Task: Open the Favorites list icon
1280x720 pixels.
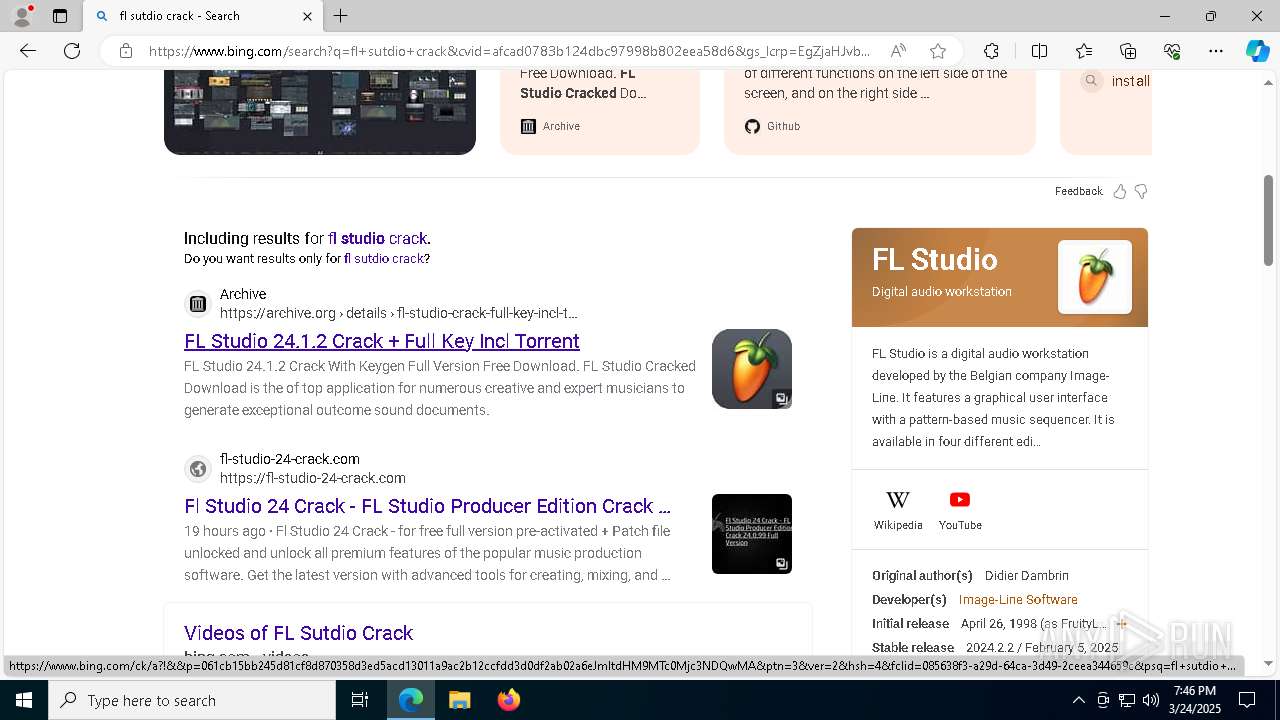Action: pos(1084,51)
